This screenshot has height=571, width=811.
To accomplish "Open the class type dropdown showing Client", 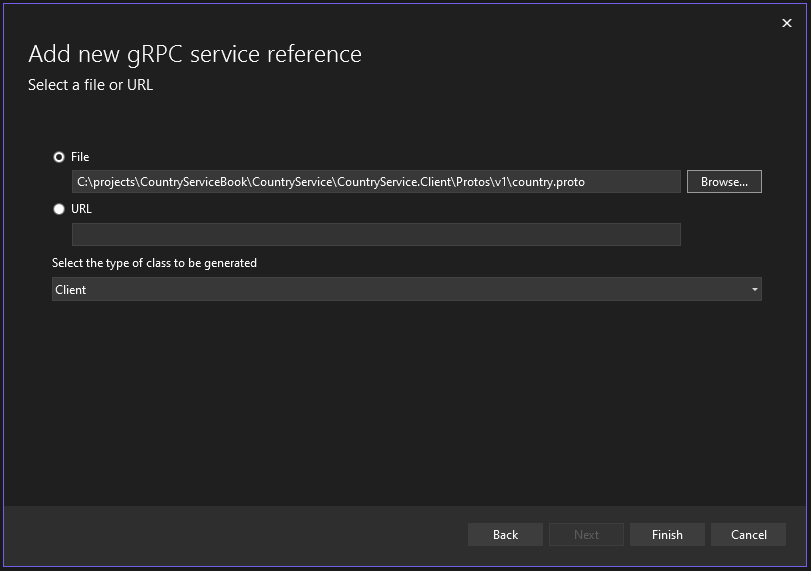I will [406, 289].
